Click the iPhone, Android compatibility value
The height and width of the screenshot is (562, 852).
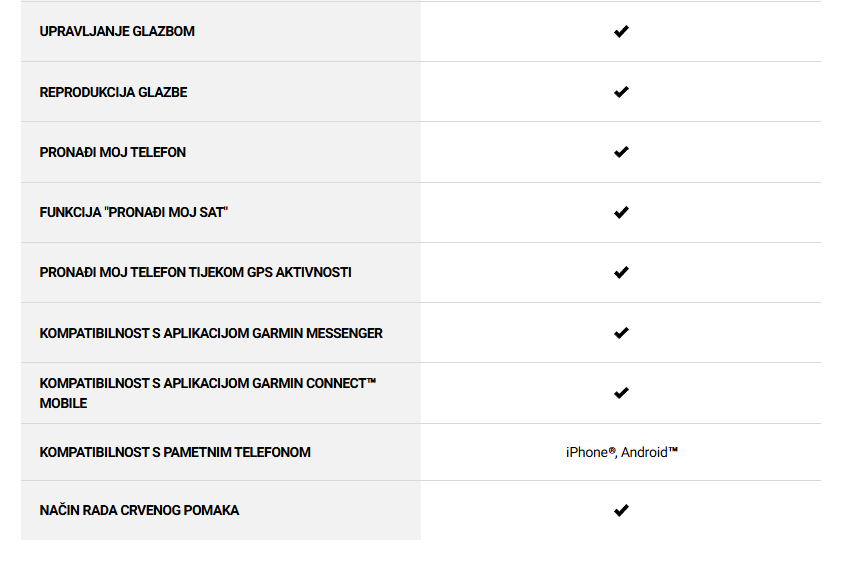(x=622, y=452)
